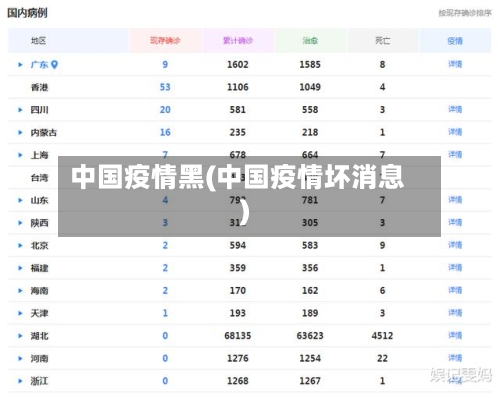500x393 pixels.
Task: Expand the 上海 row
Action: pos(20,155)
